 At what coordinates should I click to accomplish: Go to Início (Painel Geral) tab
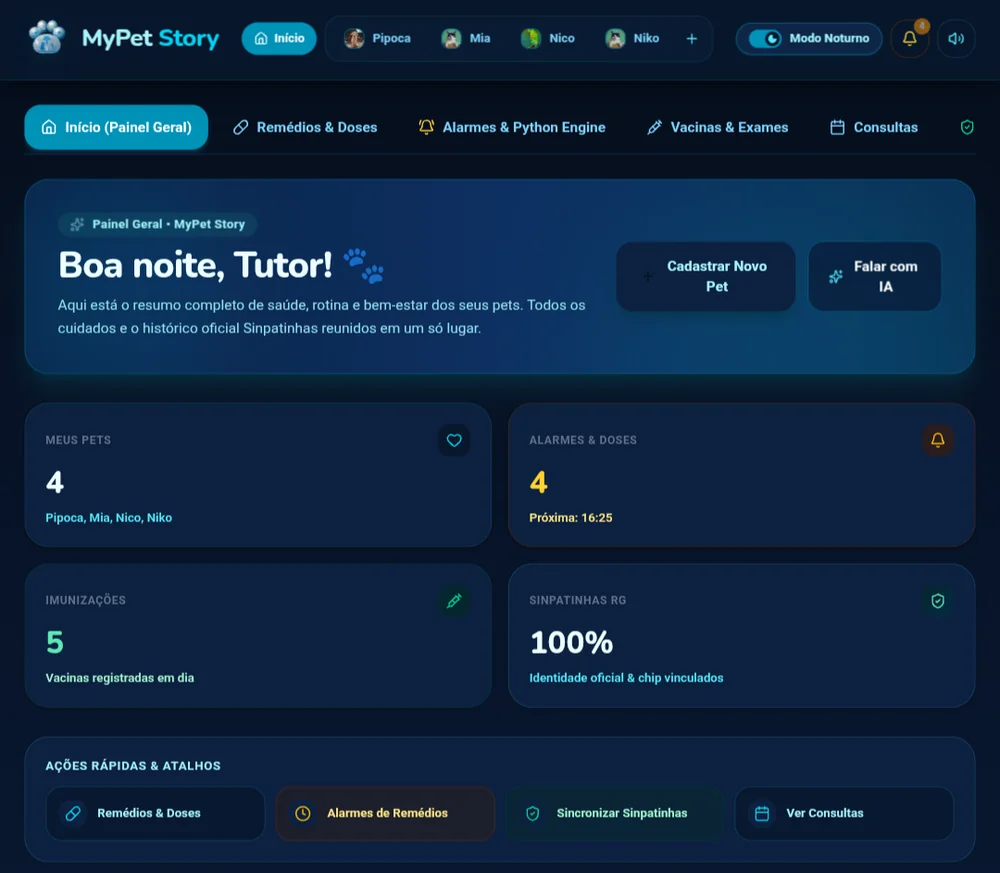point(116,128)
